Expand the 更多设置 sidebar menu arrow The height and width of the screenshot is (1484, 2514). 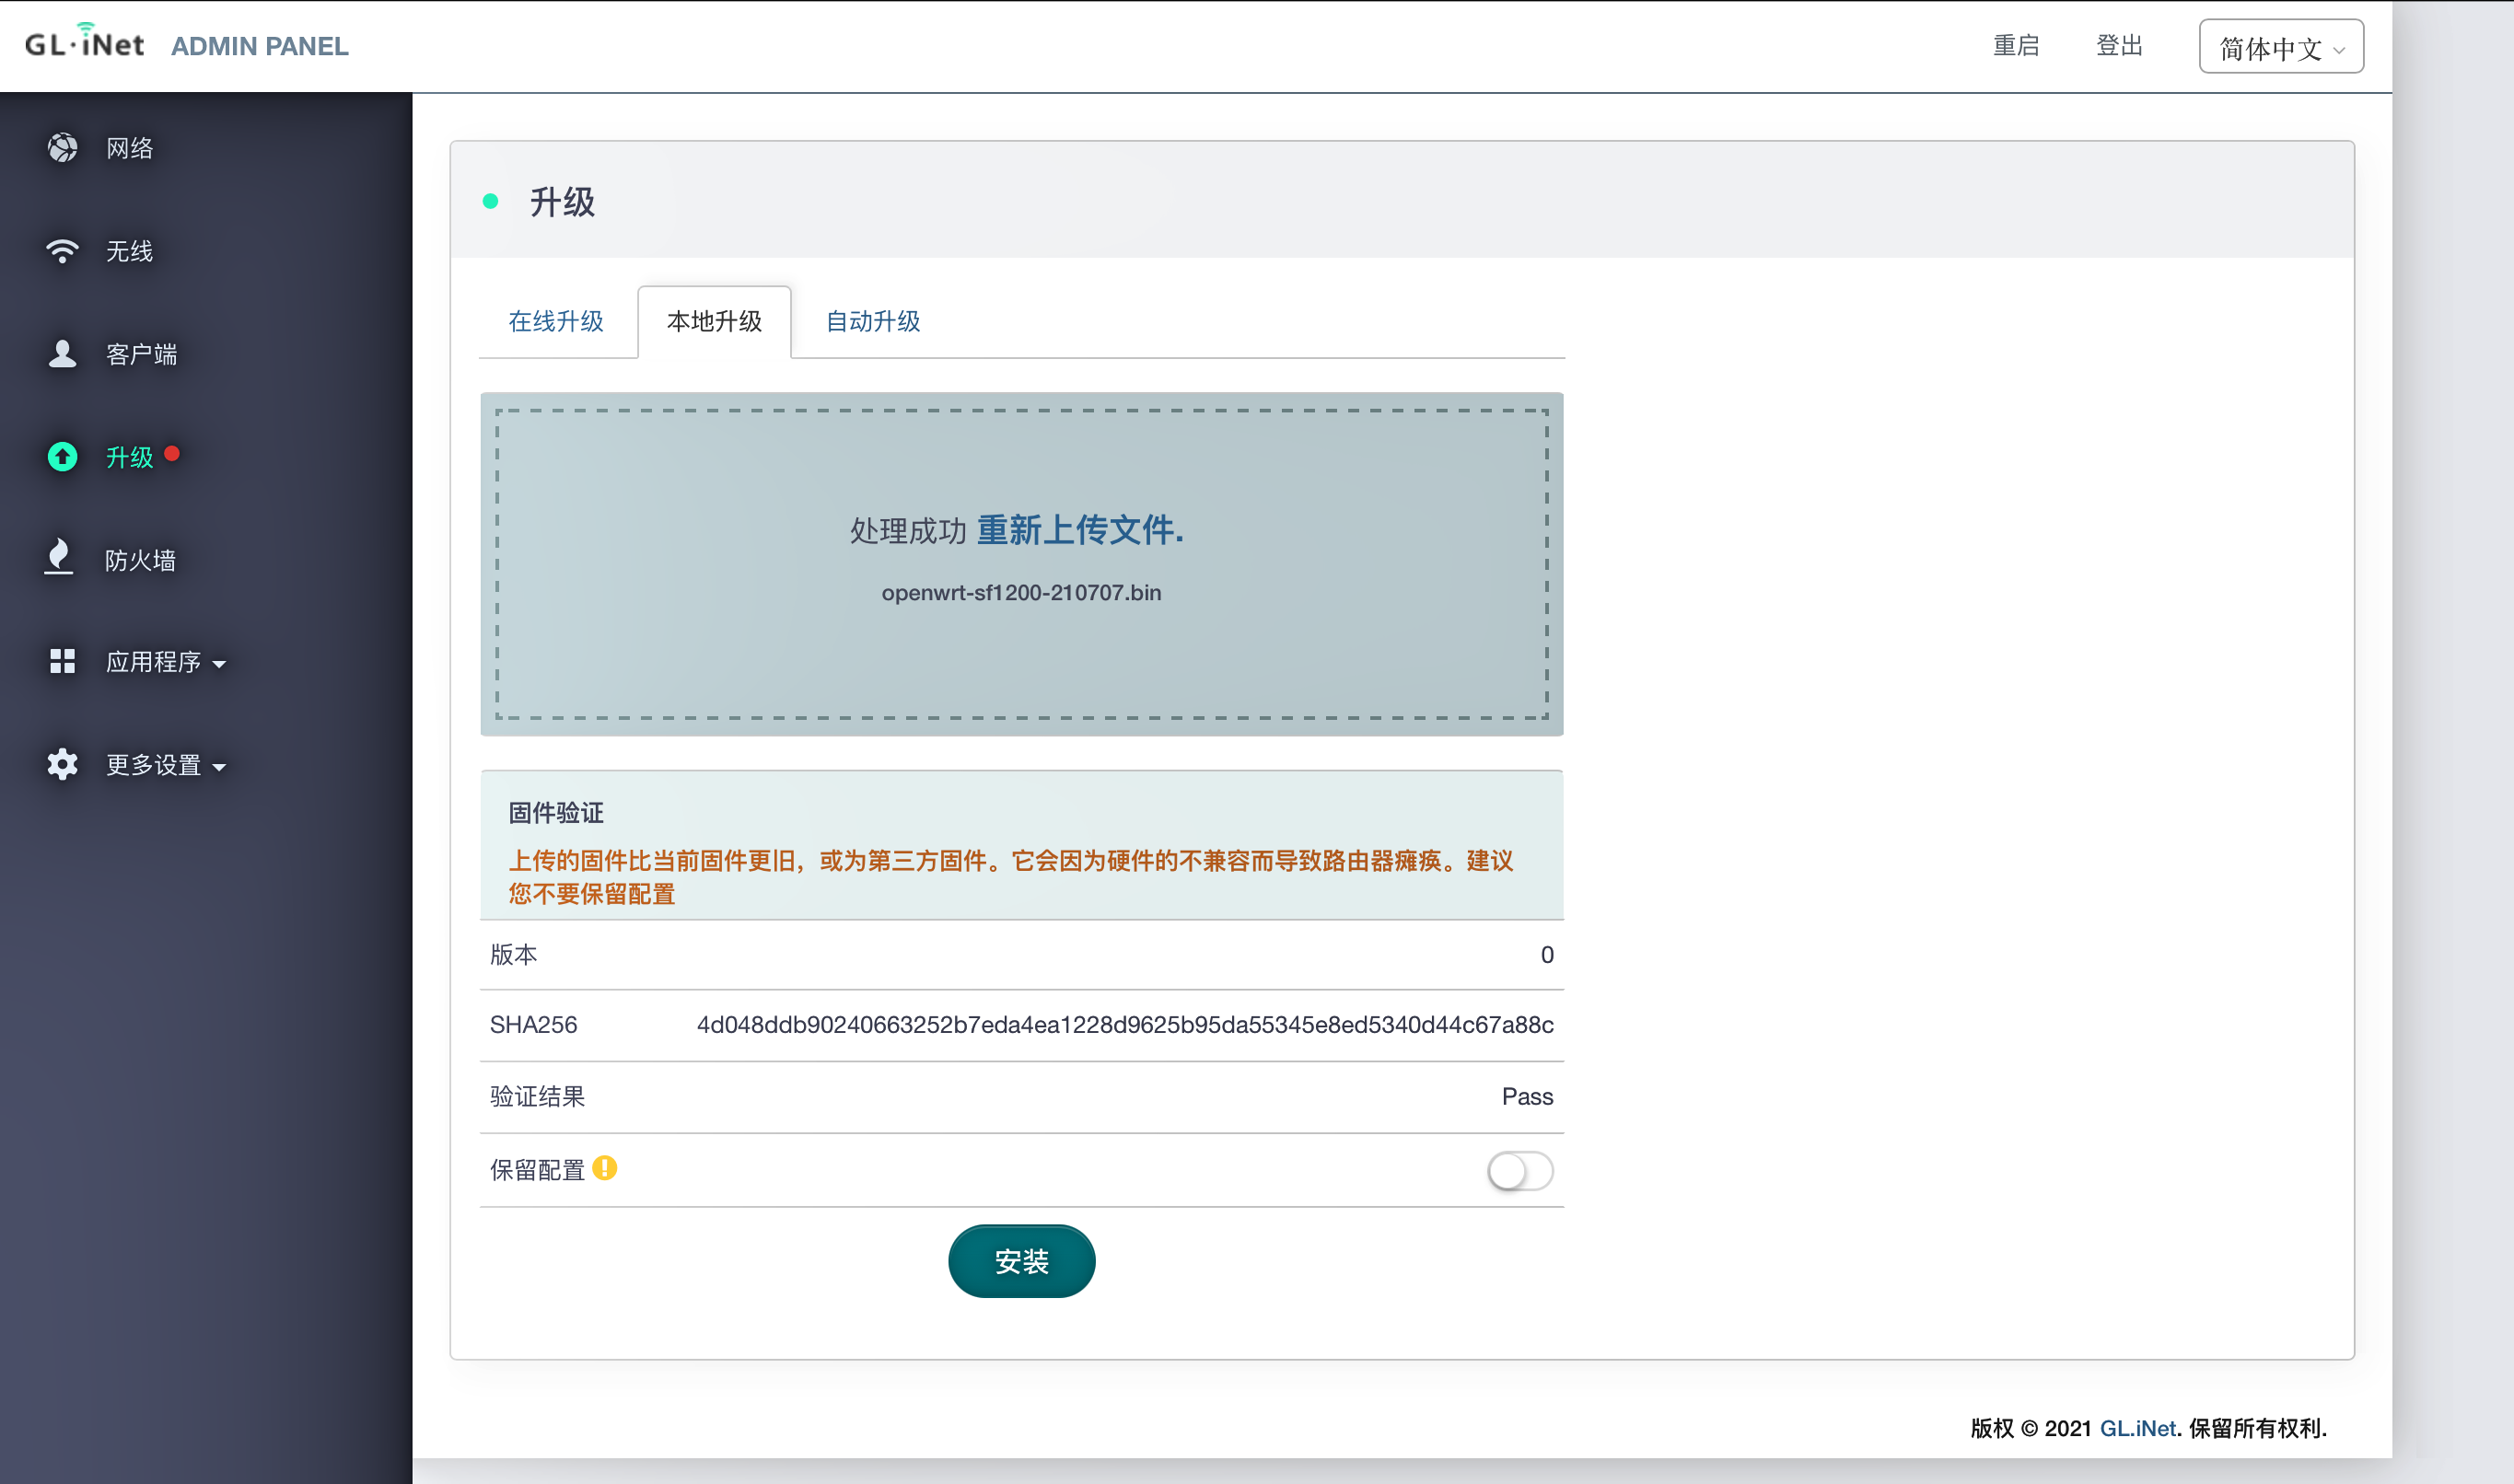(219, 767)
